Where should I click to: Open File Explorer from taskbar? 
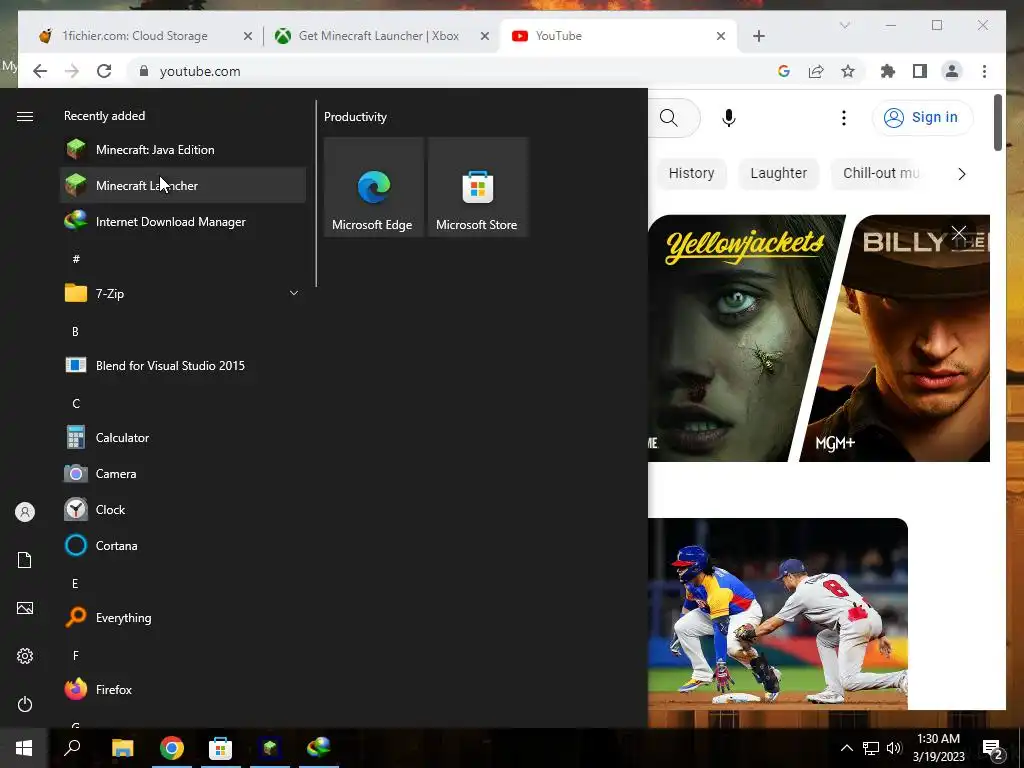122,748
